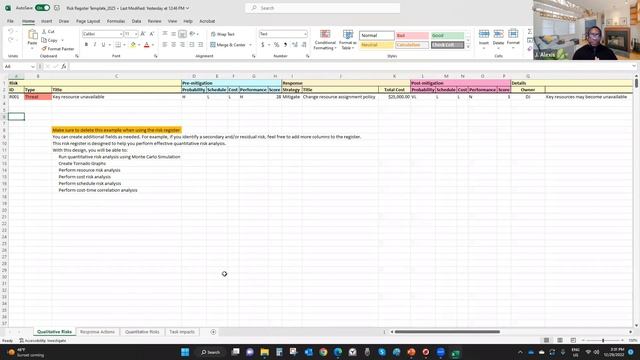This screenshot has width=640, height=360.
Task: Toggle Align Right
Action: tap(182, 44)
